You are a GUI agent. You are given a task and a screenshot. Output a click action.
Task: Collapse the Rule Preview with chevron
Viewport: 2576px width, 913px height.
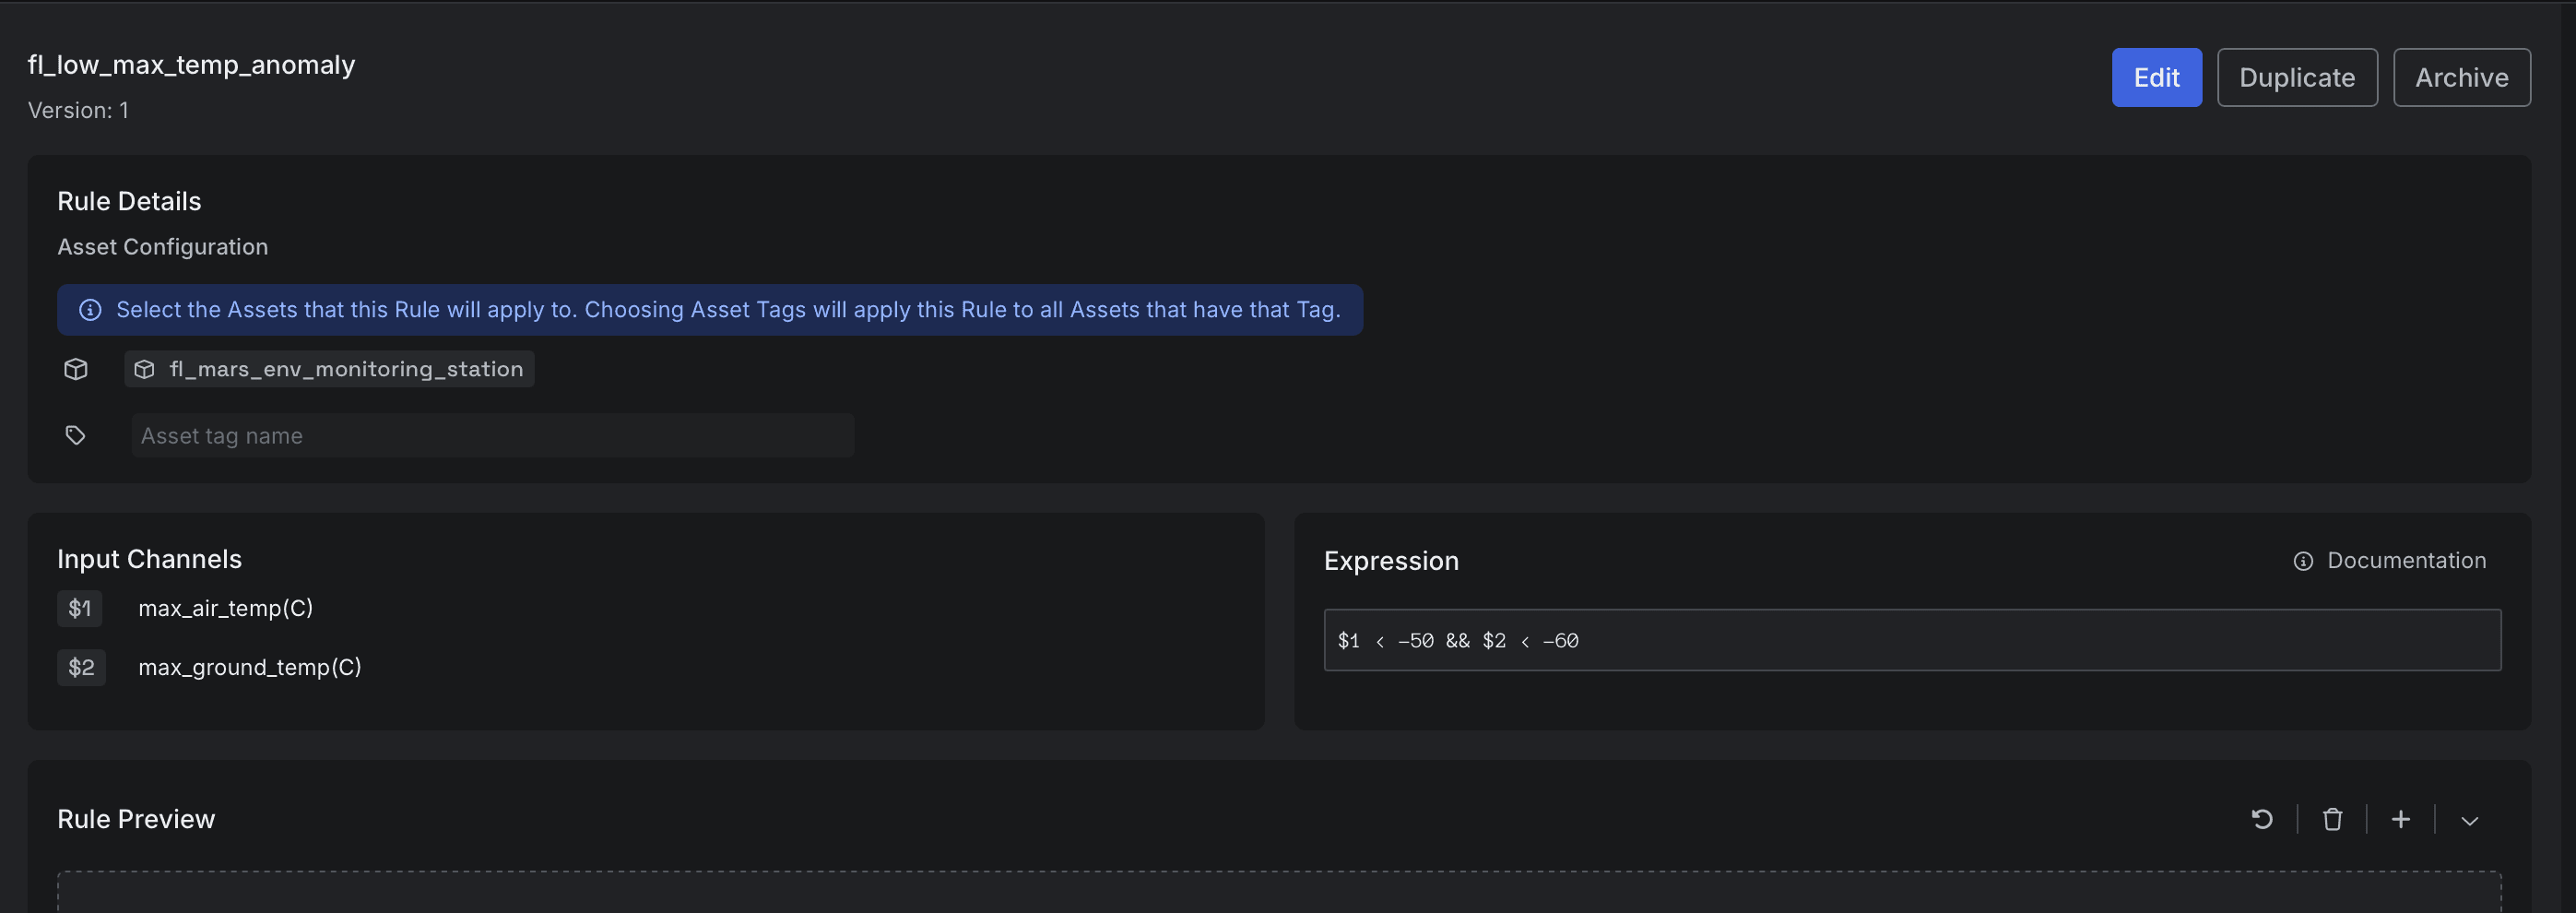click(x=2469, y=821)
